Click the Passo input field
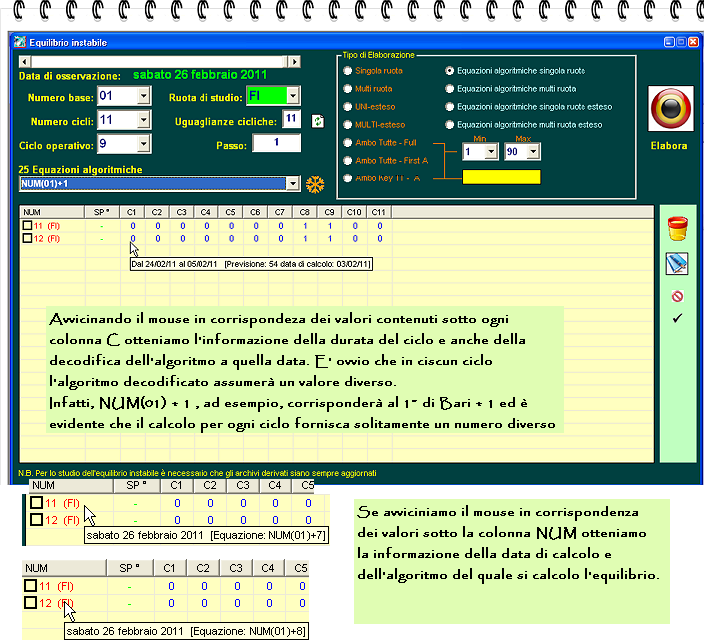 tap(277, 143)
